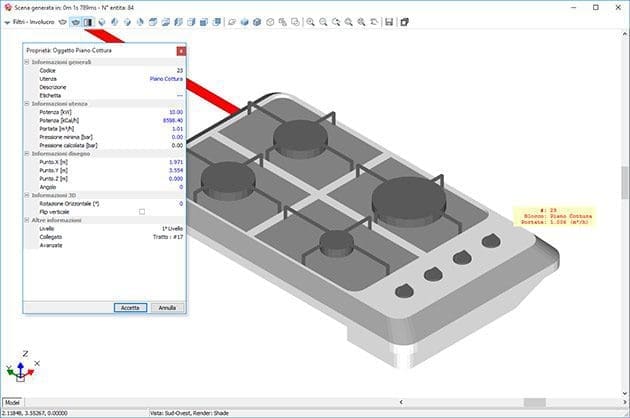Open the Filtri dropdown arrow

7,21
